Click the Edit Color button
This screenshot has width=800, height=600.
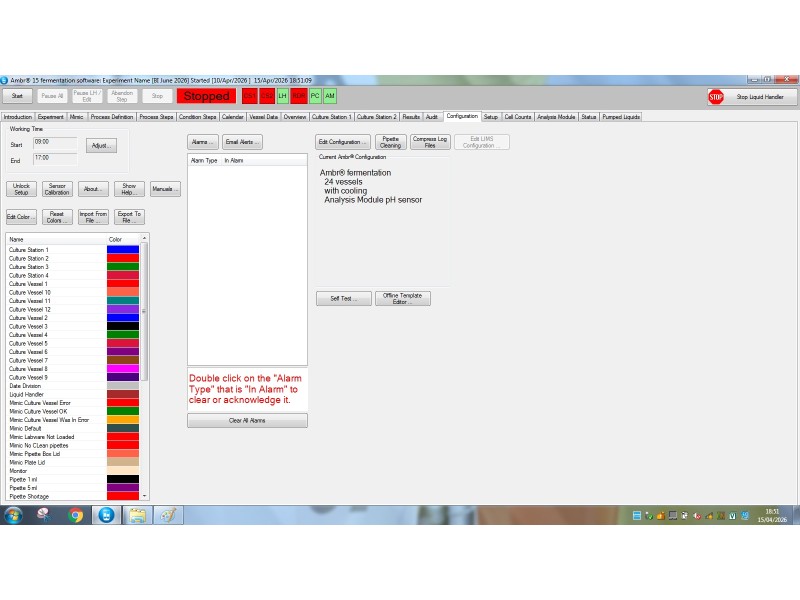(21, 217)
